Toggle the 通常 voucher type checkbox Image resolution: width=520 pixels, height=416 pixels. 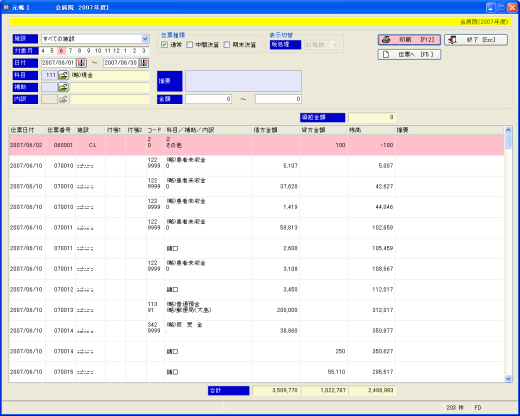tap(164, 45)
